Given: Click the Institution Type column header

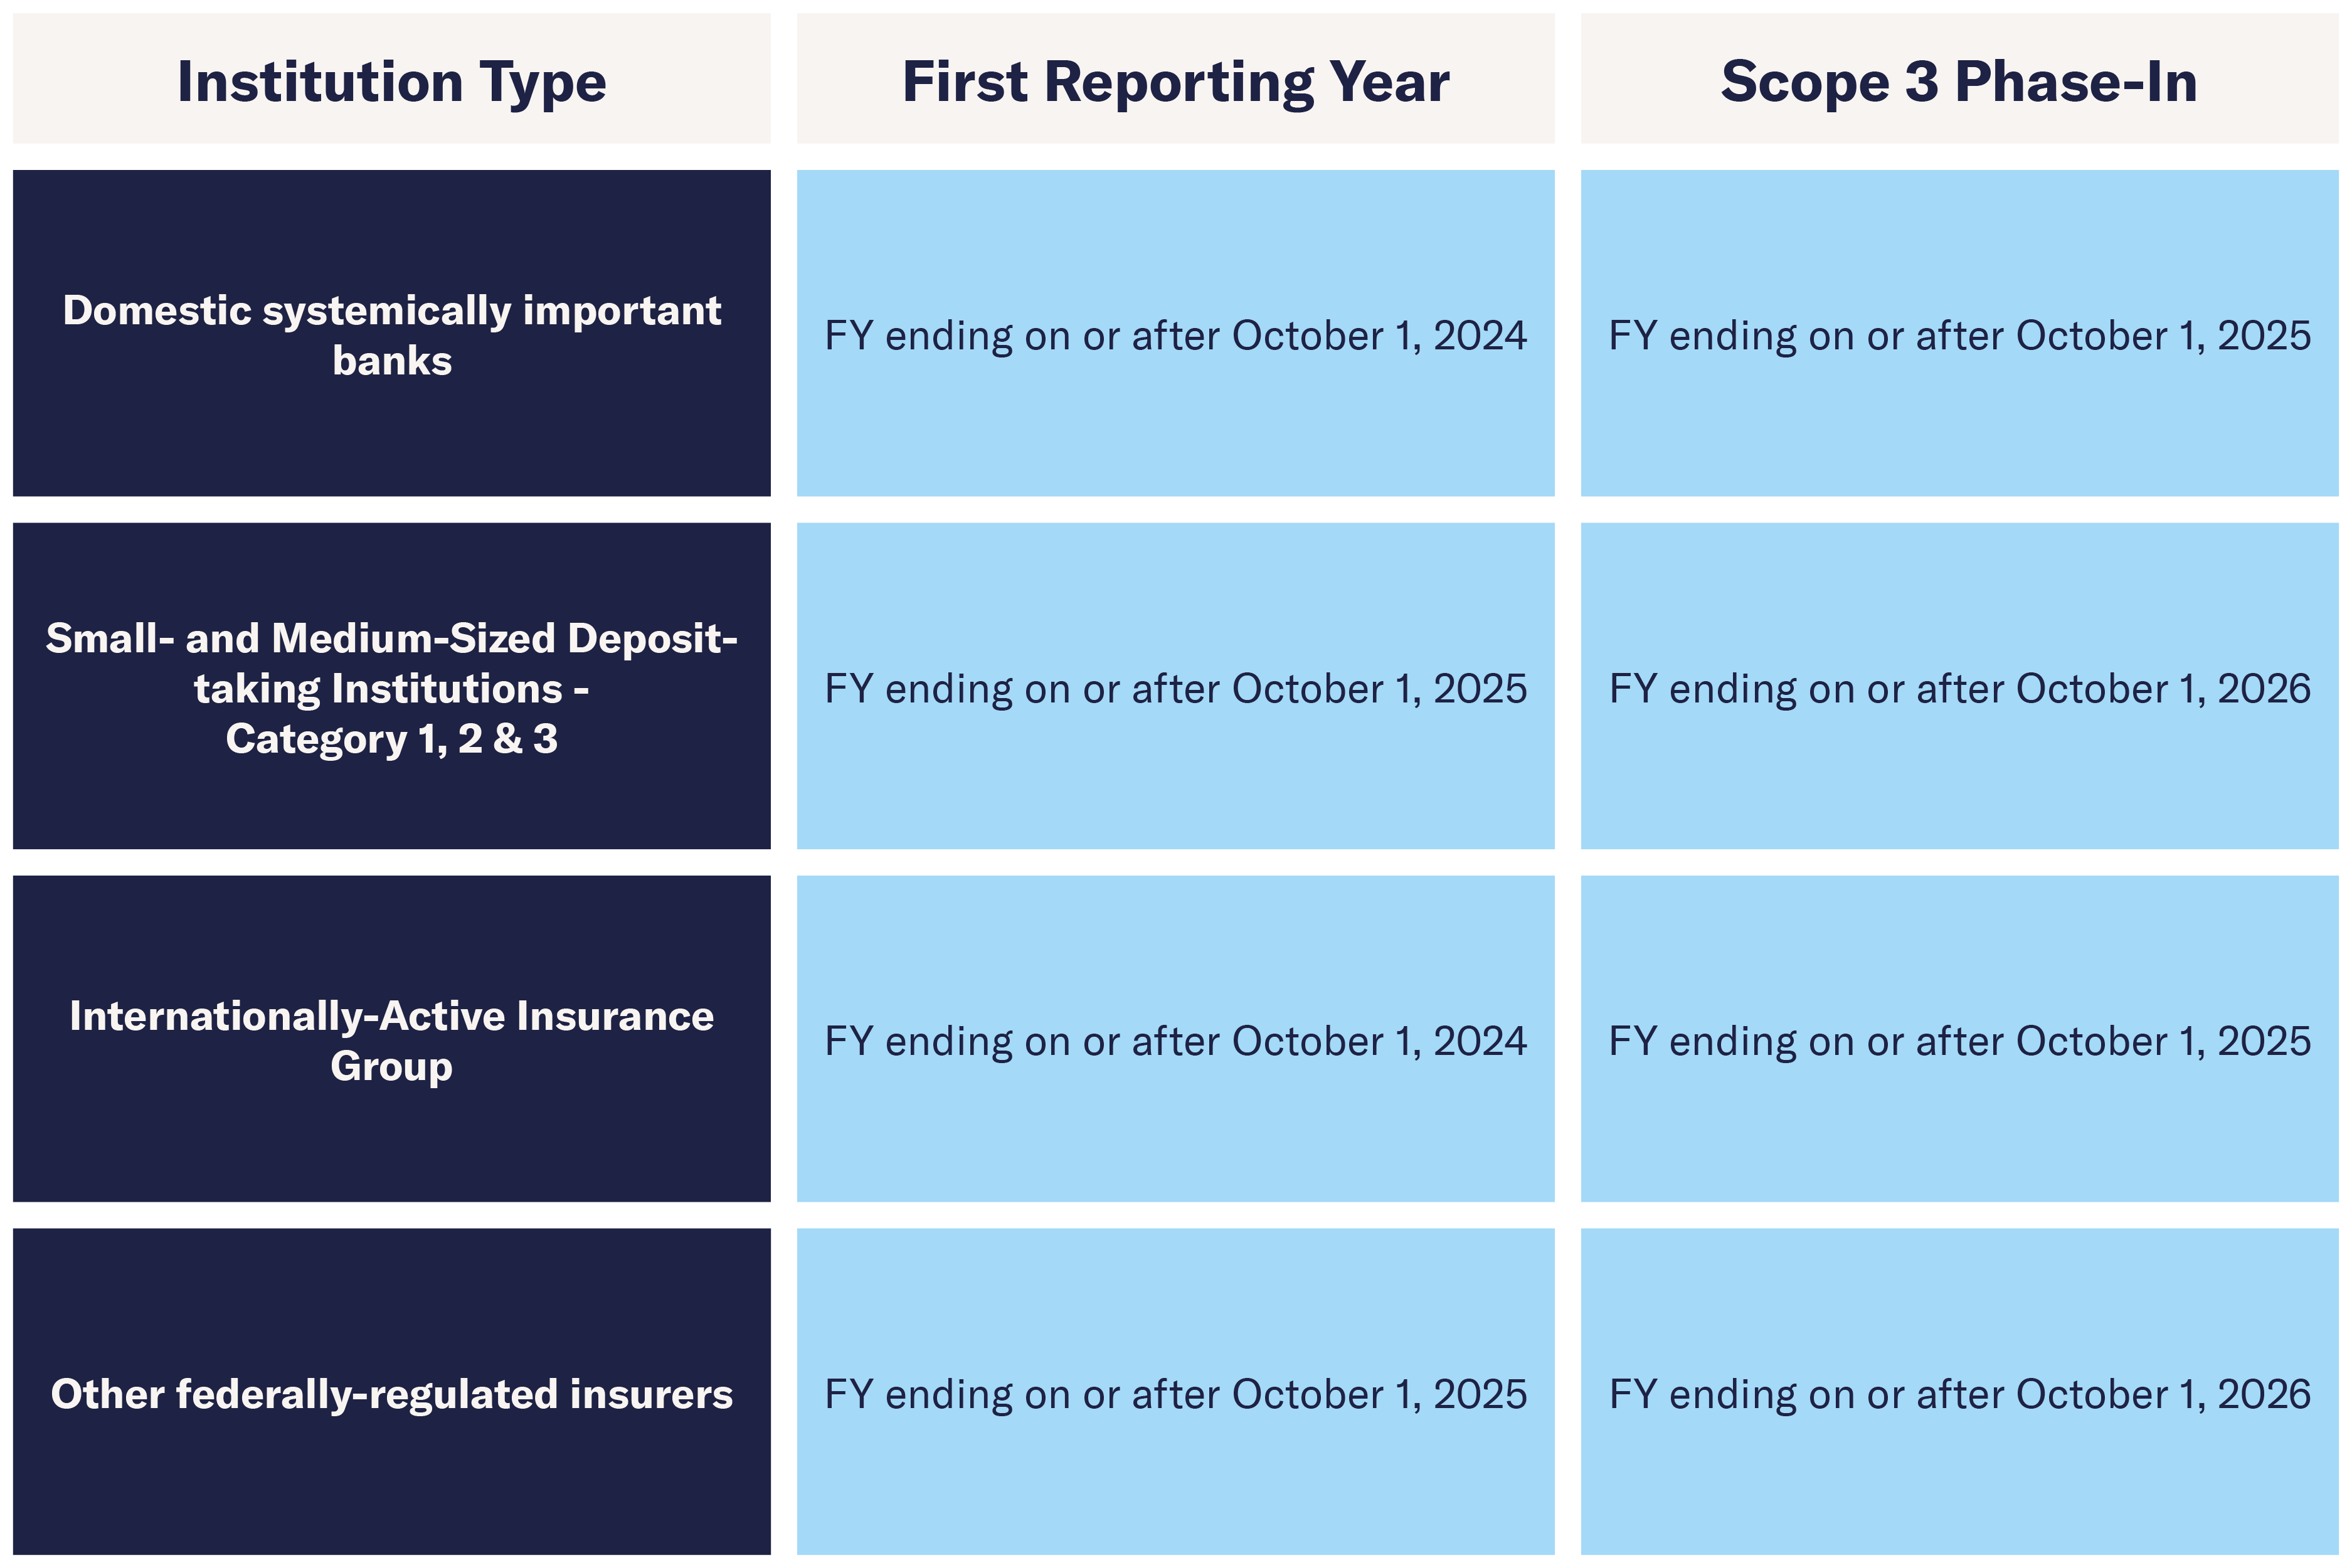Looking at the screenshot, I should click(x=392, y=78).
